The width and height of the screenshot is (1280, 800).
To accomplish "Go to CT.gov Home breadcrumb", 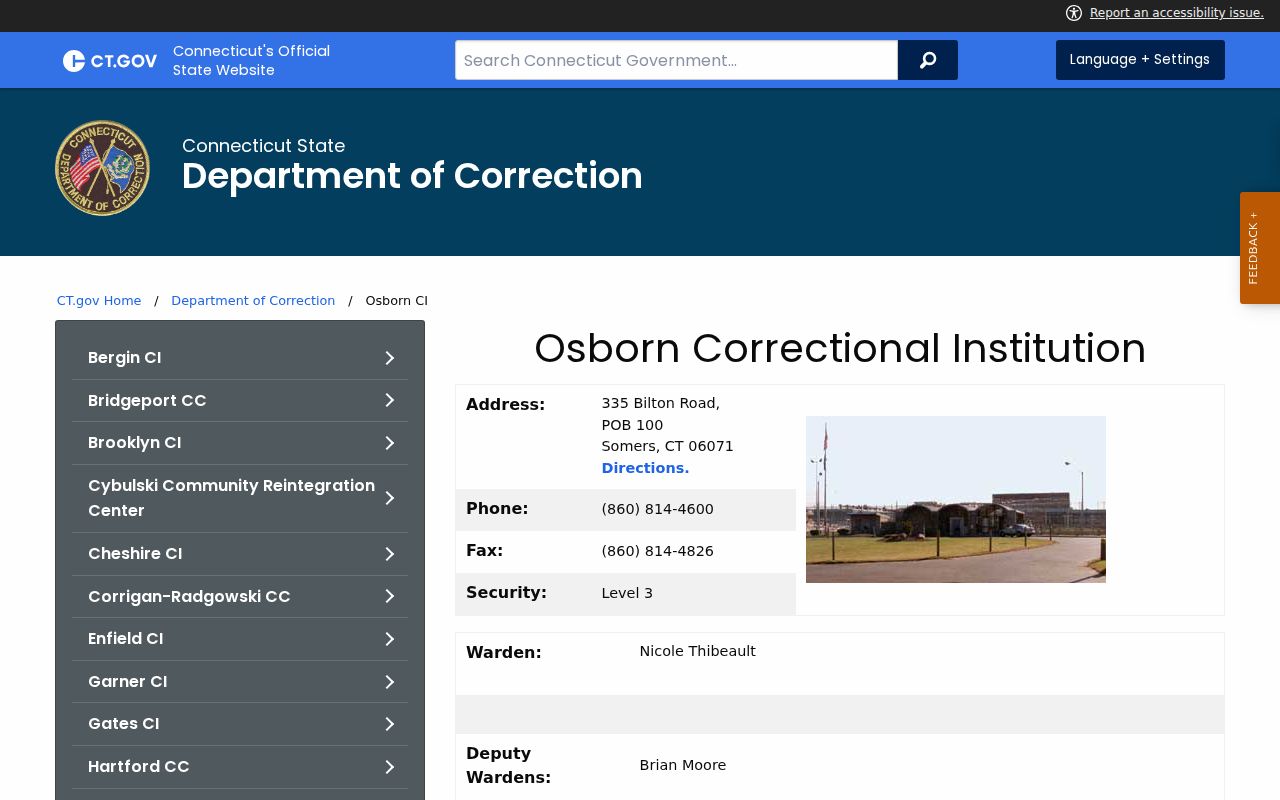I will tap(99, 301).
